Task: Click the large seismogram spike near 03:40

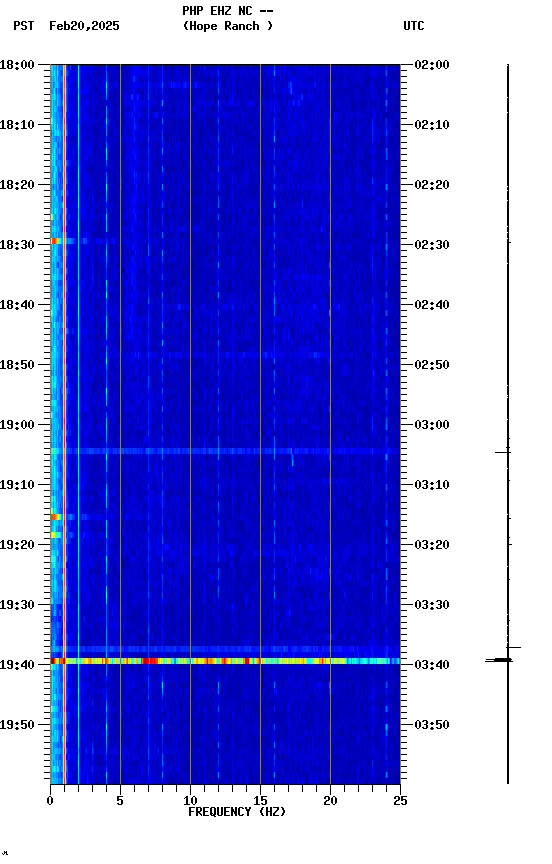Action: point(499,660)
